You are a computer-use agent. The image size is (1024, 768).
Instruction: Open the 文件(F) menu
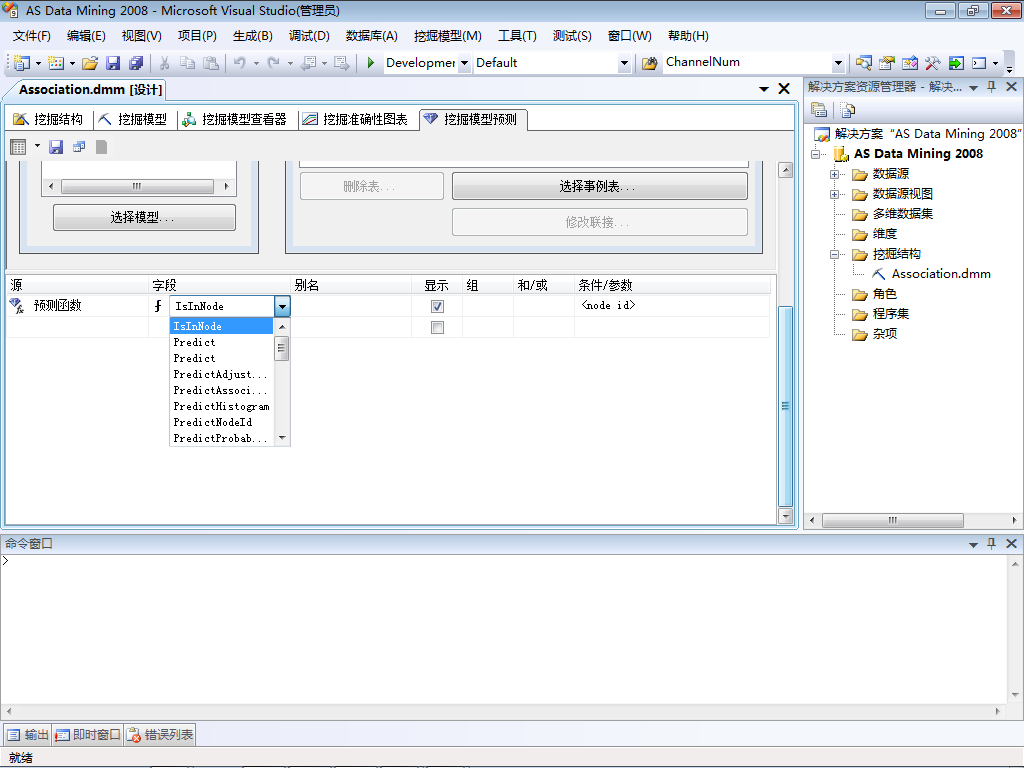(x=31, y=36)
